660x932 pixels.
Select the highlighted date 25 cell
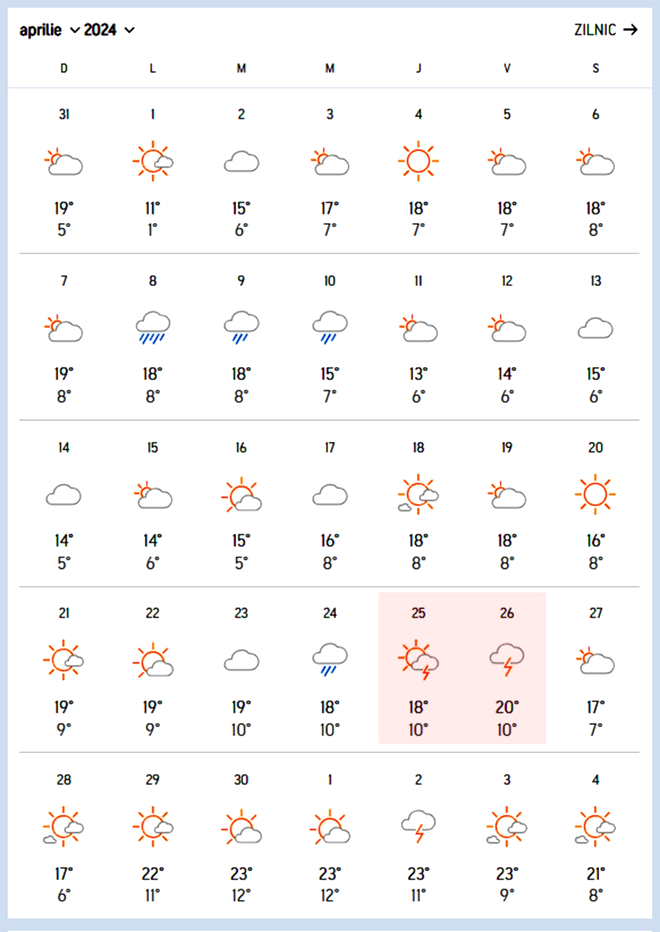pyautogui.click(x=418, y=668)
